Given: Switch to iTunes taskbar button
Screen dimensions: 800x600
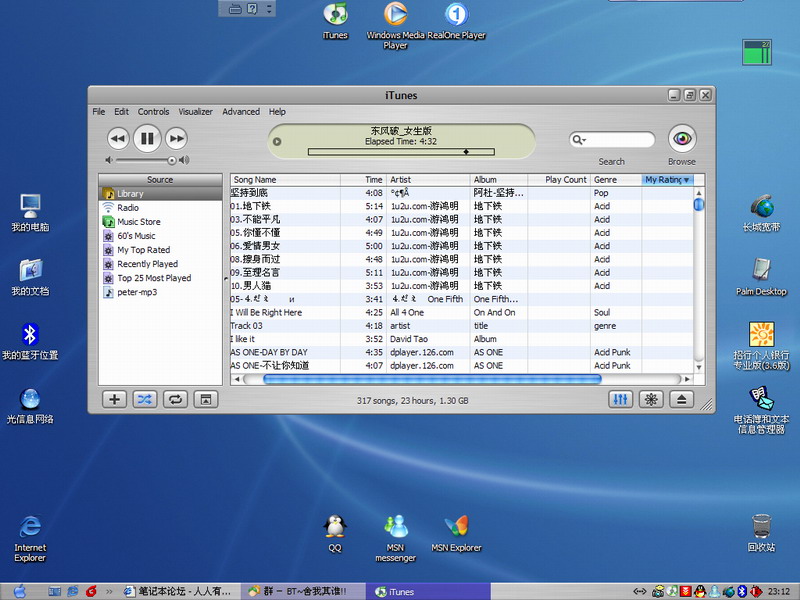Looking at the screenshot, I should coord(429,591).
